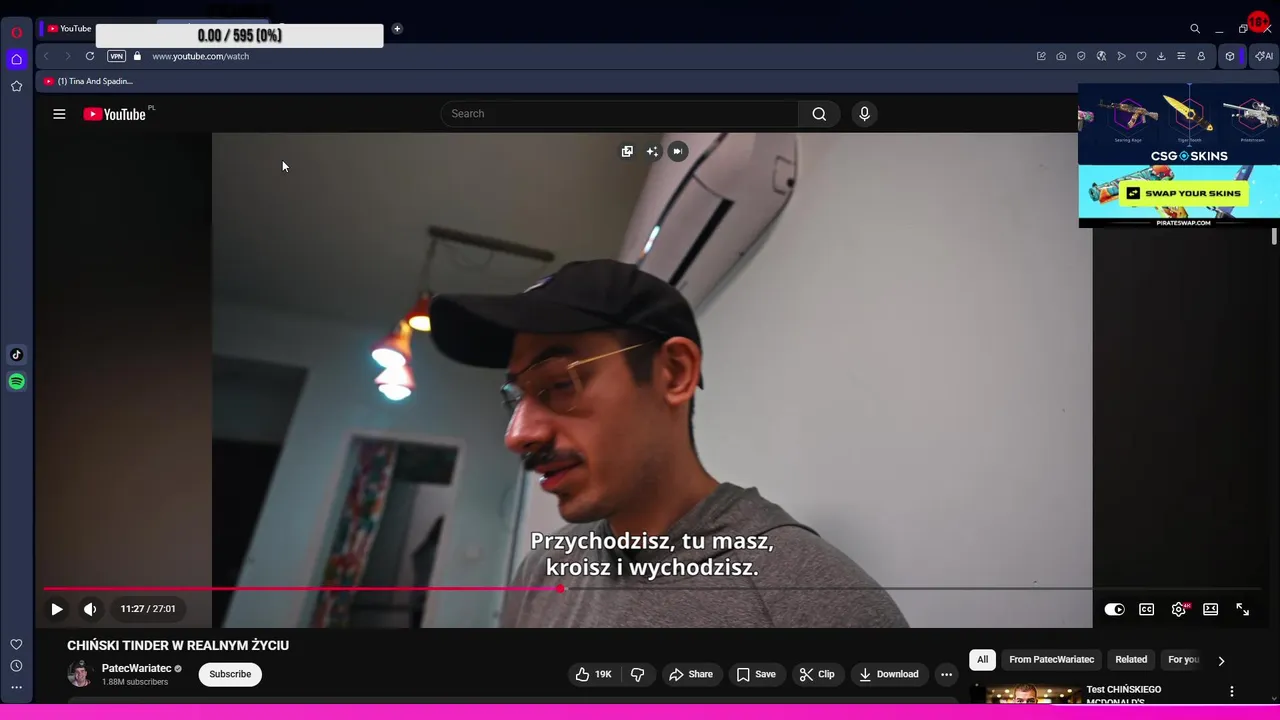Go back to previous page
Image resolution: width=1280 pixels, height=720 pixels.
point(46,56)
